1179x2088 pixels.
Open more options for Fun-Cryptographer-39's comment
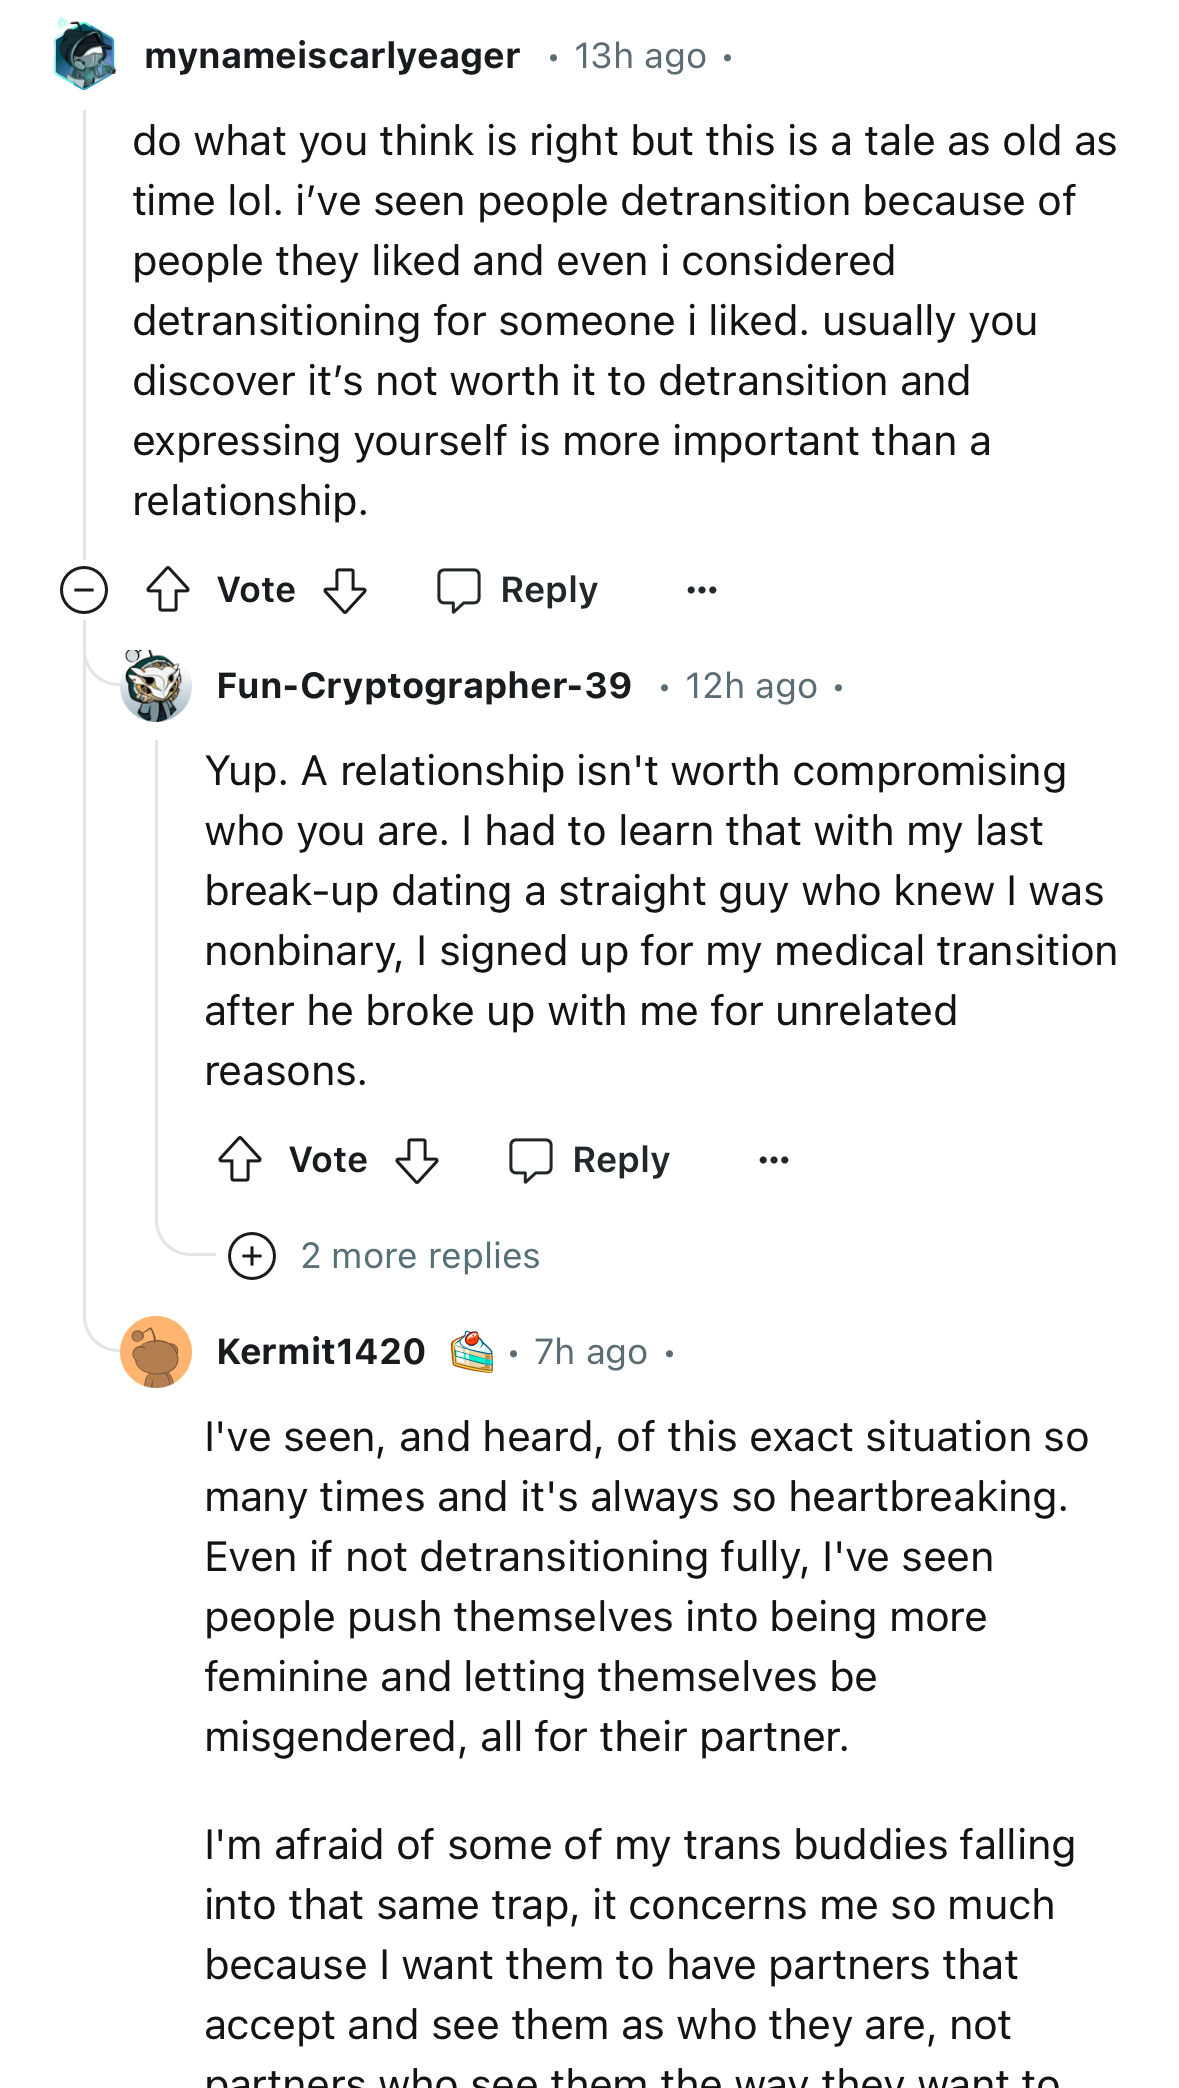(774, 1160)
